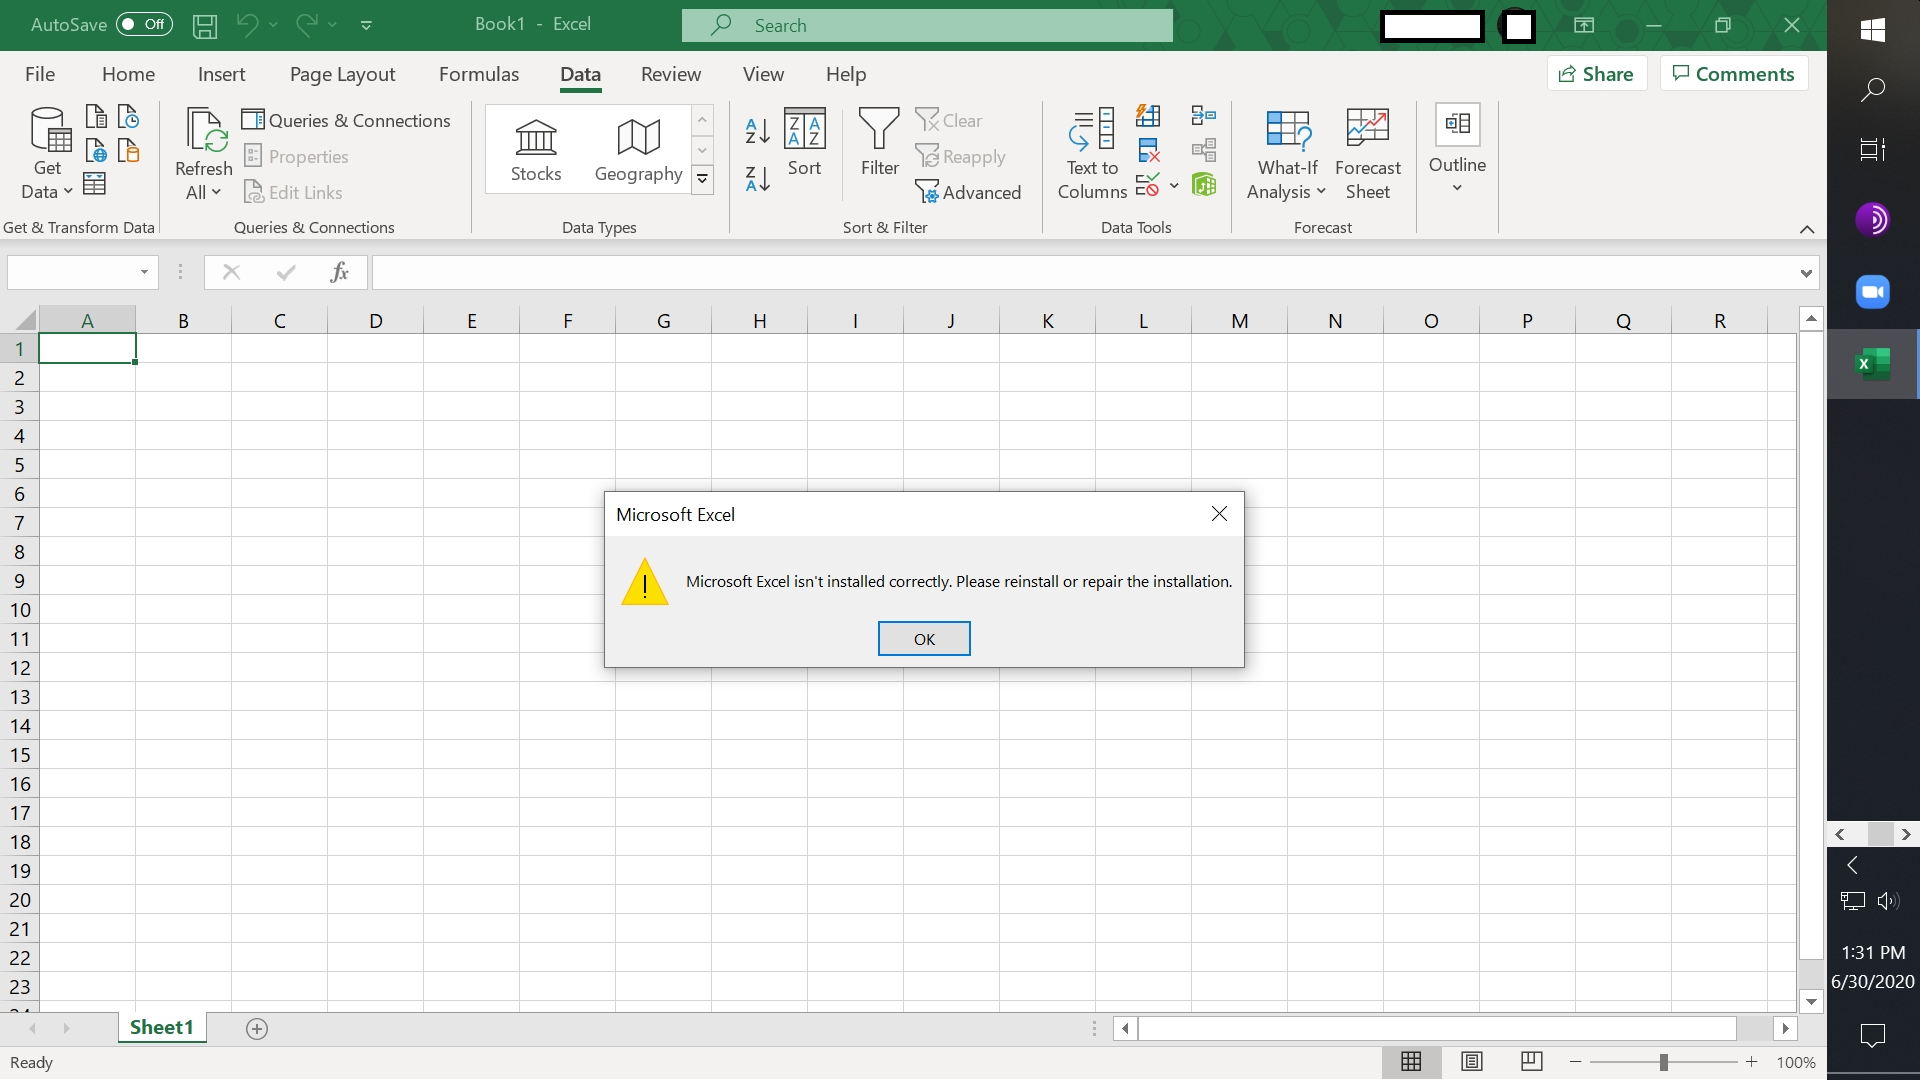Click the Consolidate icon
Viewport: 1920px width, 1080px height.
[1204, 116]
